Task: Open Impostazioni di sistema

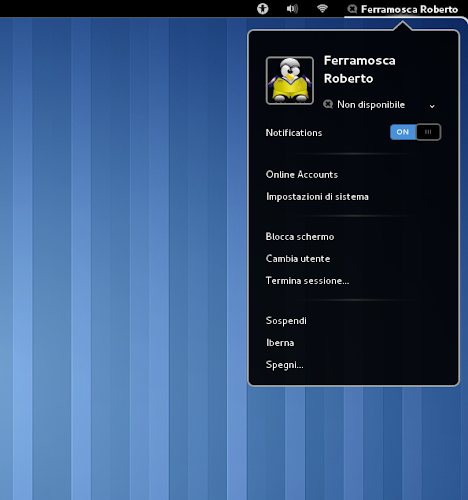Action: [x=317, y=197]
